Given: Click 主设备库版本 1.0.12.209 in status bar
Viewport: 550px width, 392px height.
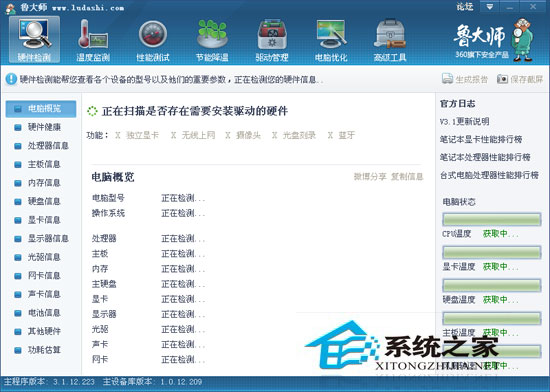Looking at the screenshot, I should click(x=153, y=382).
